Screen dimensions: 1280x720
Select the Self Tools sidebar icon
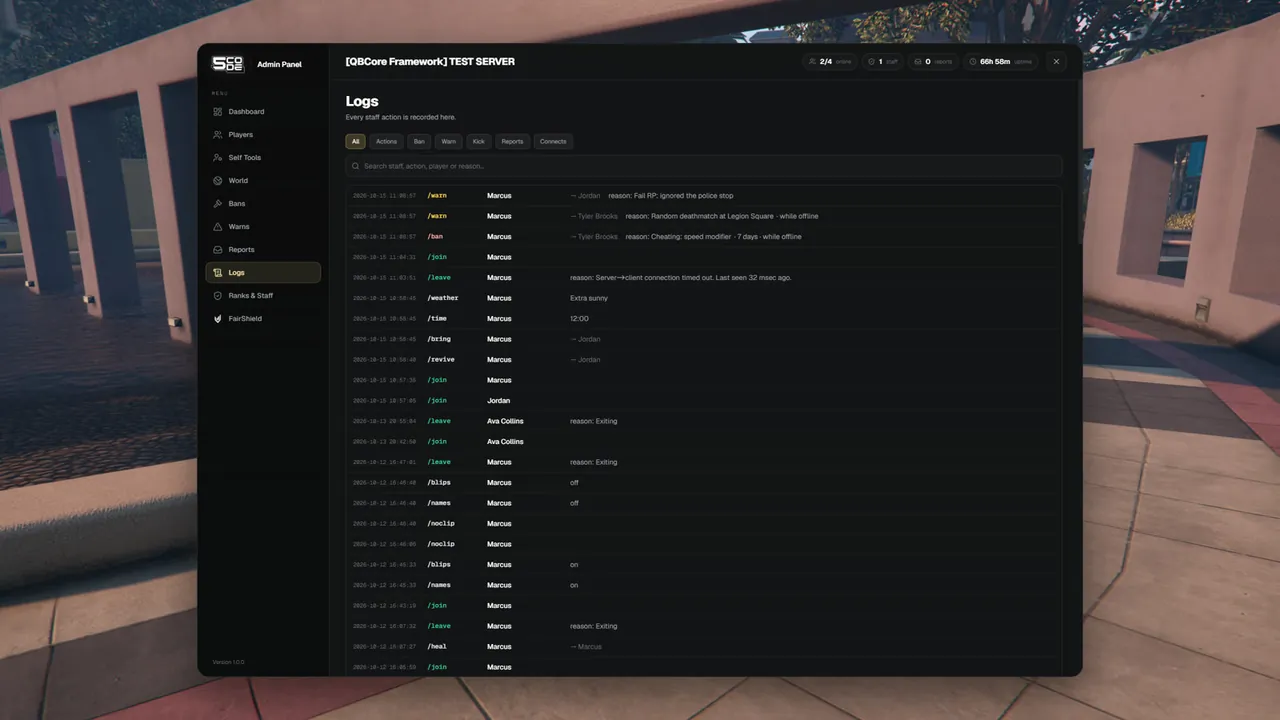tap(218, 158)
